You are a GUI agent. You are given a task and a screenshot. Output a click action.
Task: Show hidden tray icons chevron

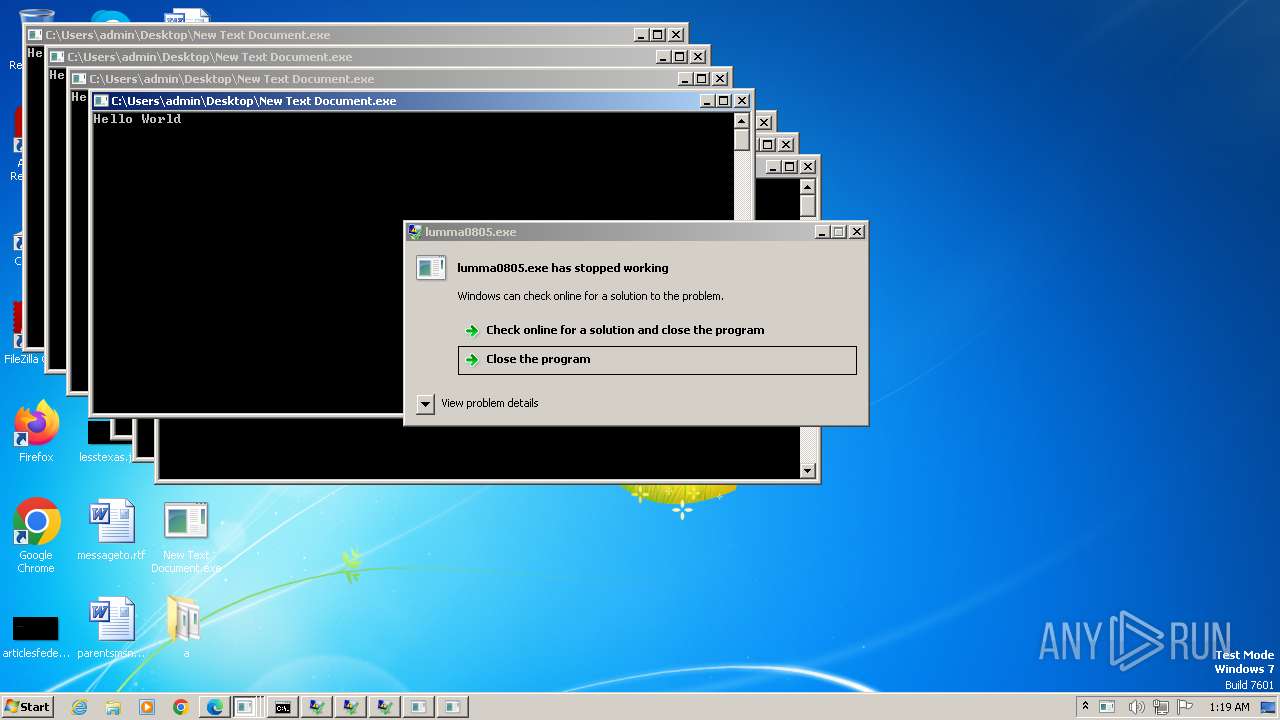[1085, 706]
